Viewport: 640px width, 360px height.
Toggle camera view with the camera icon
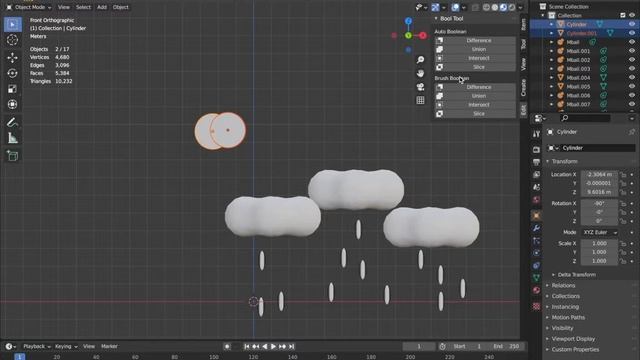(x=420, y=87)
